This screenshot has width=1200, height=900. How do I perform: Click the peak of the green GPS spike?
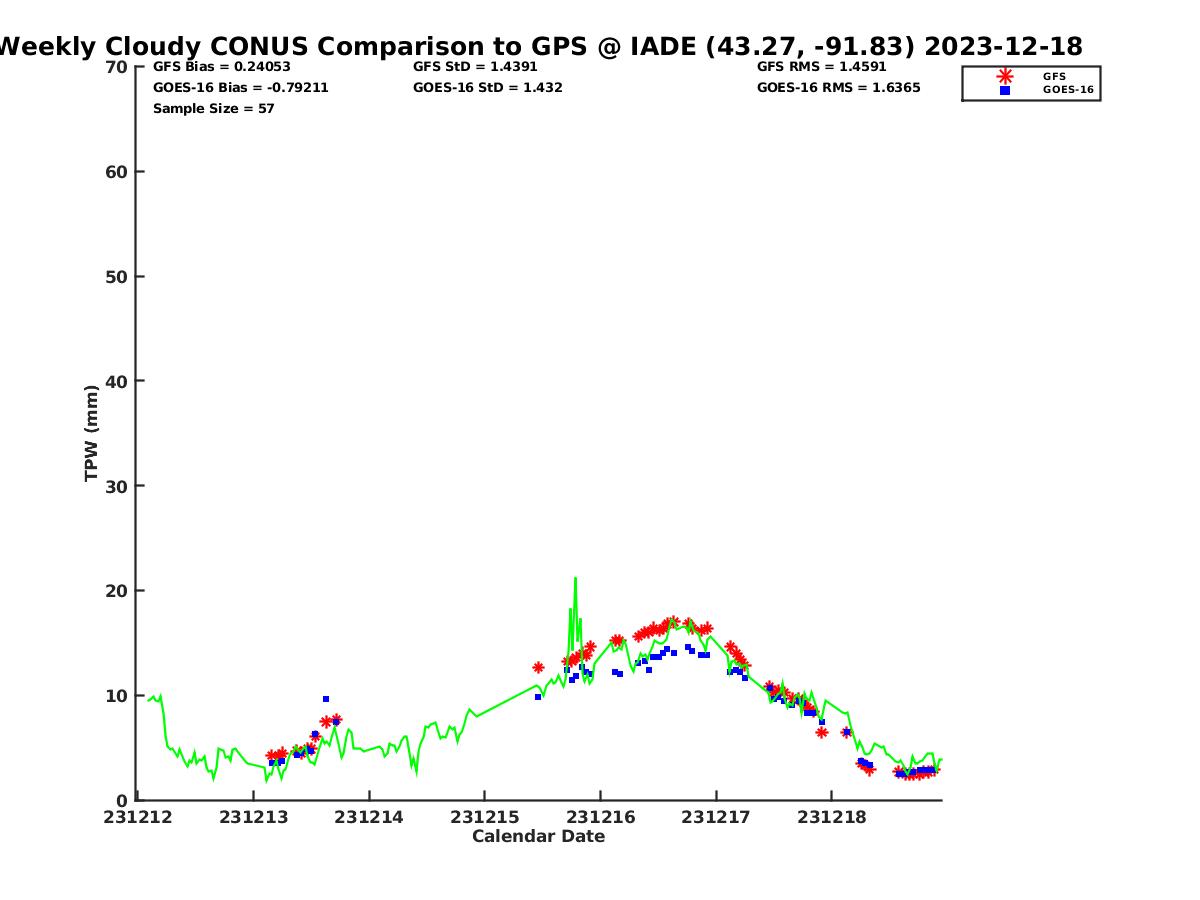(x=575, y=578)
